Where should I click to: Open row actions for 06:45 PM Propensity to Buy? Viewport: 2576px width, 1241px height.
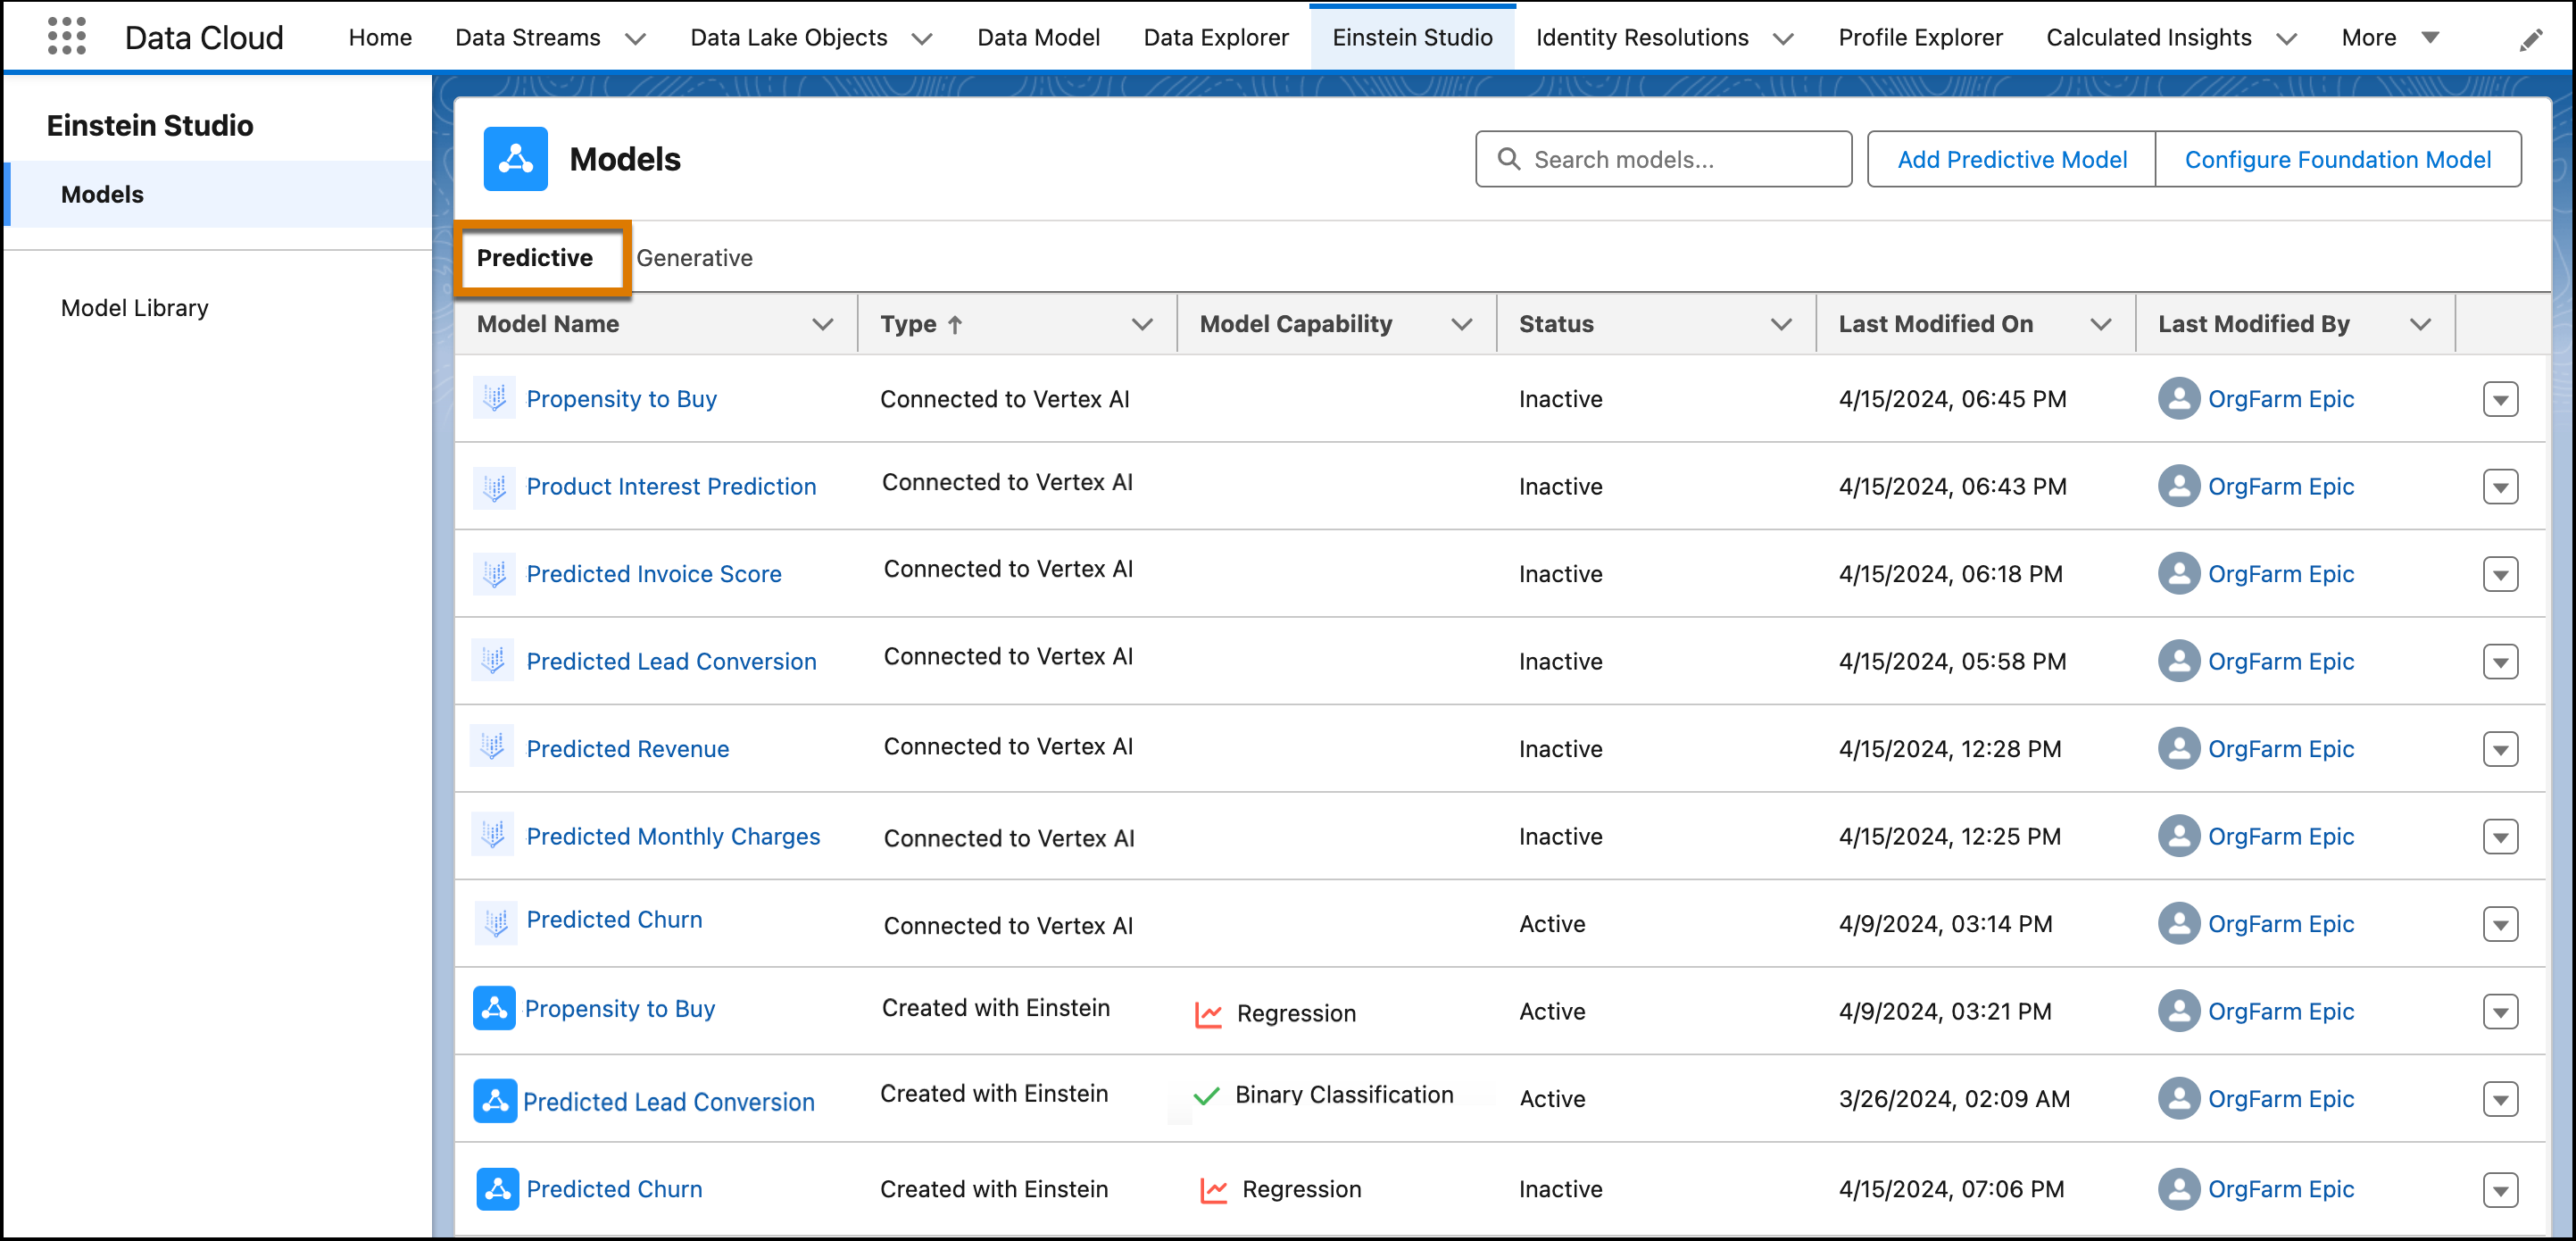[2500, 400]
